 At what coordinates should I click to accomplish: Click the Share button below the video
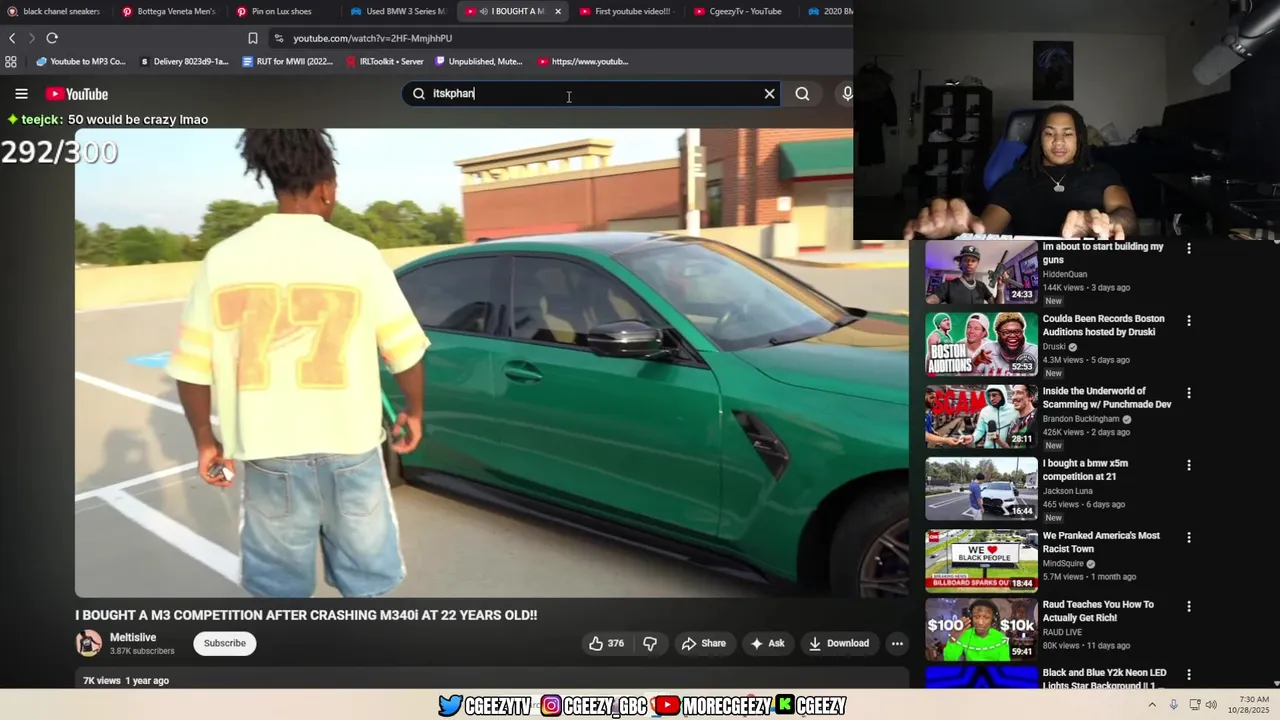coord(703,643)
